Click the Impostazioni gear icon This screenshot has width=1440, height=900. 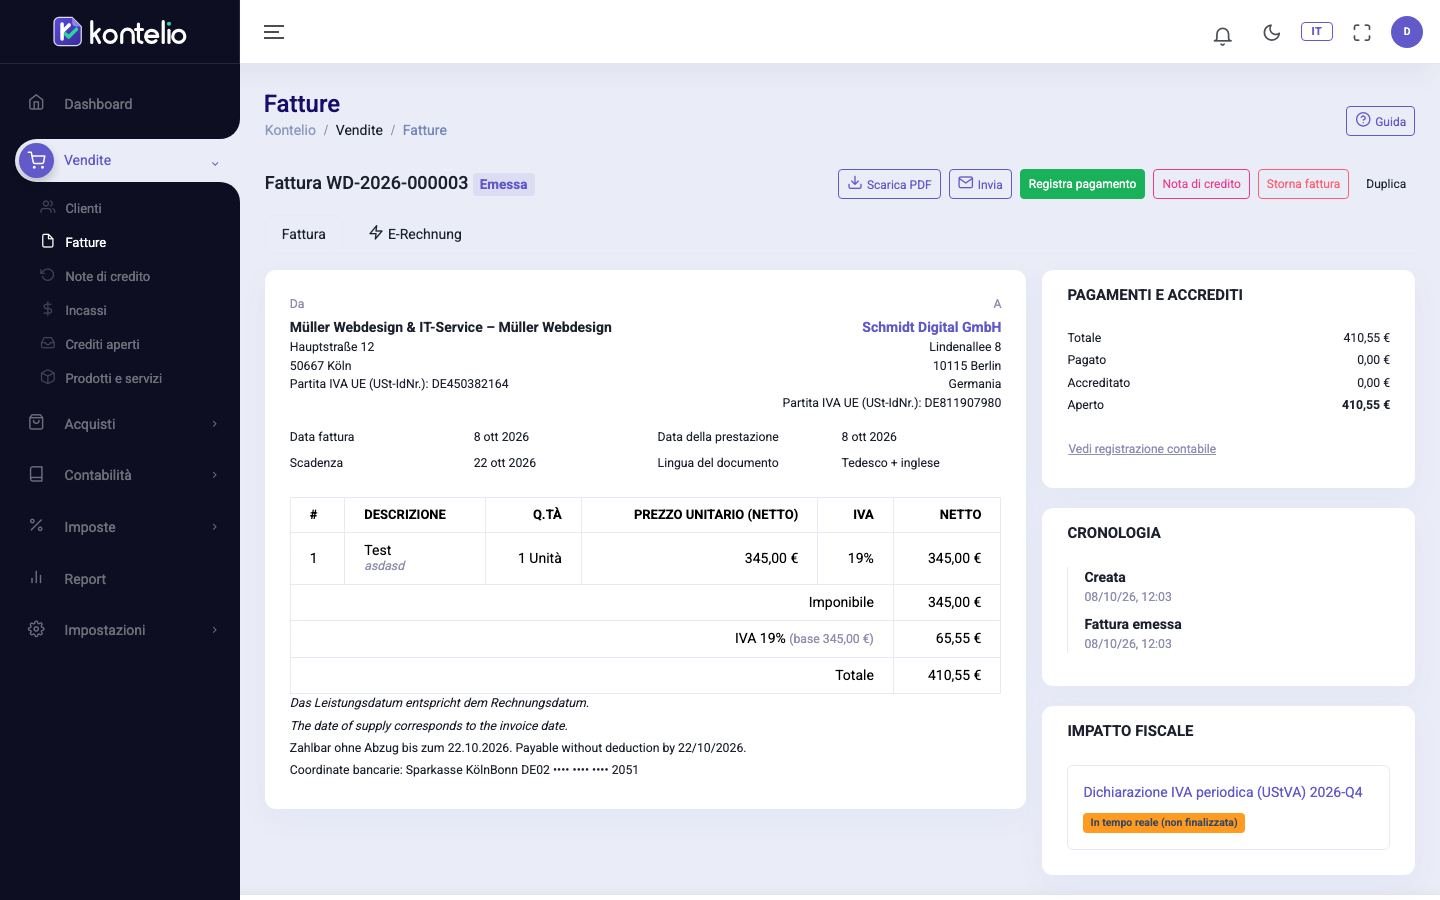click(x=36, y=629)
